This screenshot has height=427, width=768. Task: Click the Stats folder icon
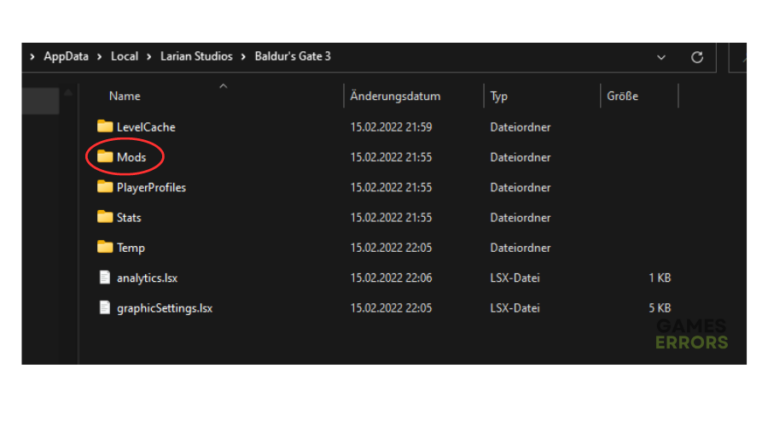pyautogui.click(x=105, y=217)
